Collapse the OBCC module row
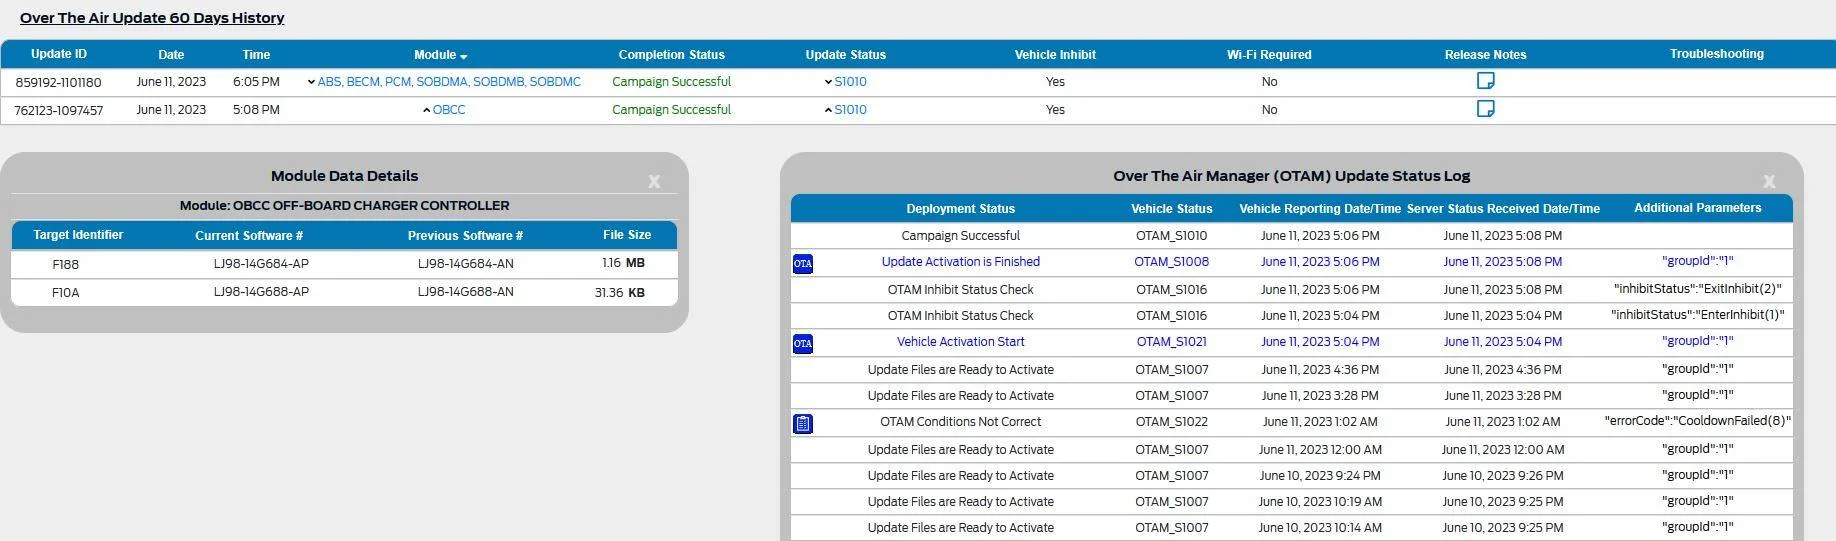 (427, 110)
